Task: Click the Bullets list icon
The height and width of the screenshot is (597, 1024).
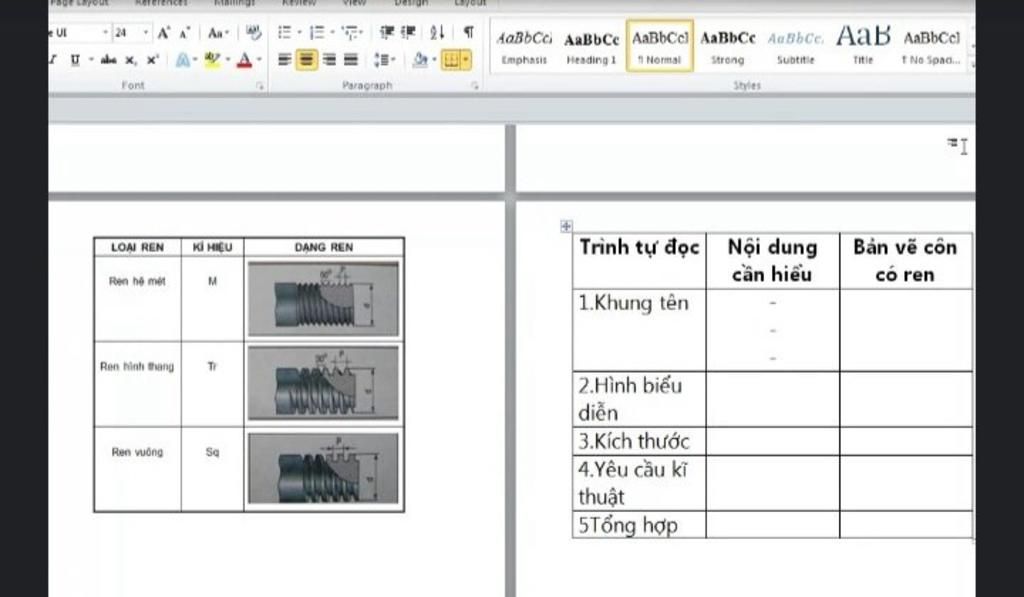Action: pyautogui.click(x=285, y=33)
